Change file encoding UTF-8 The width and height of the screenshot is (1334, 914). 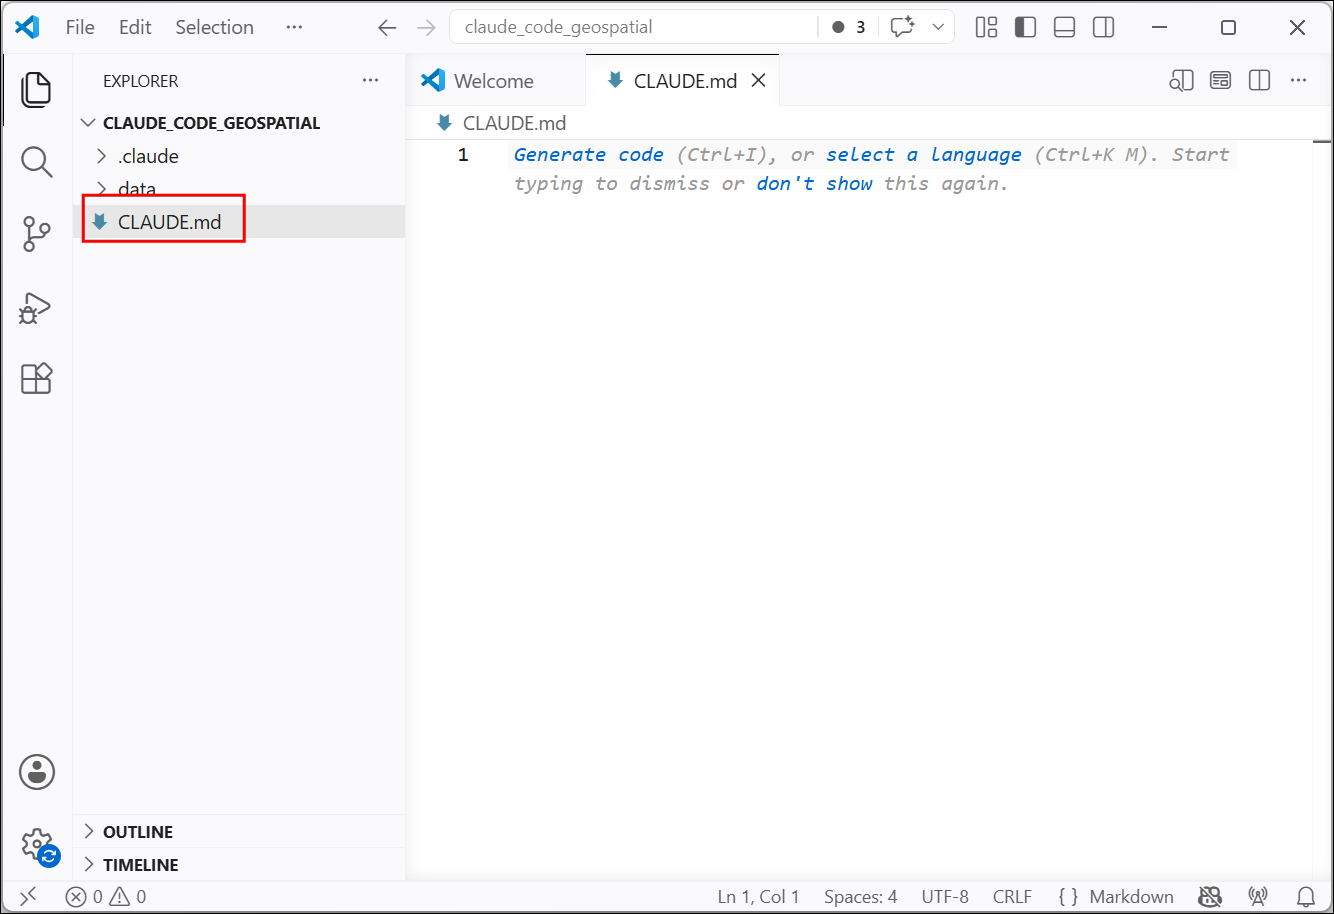click(x=945, y=897)
